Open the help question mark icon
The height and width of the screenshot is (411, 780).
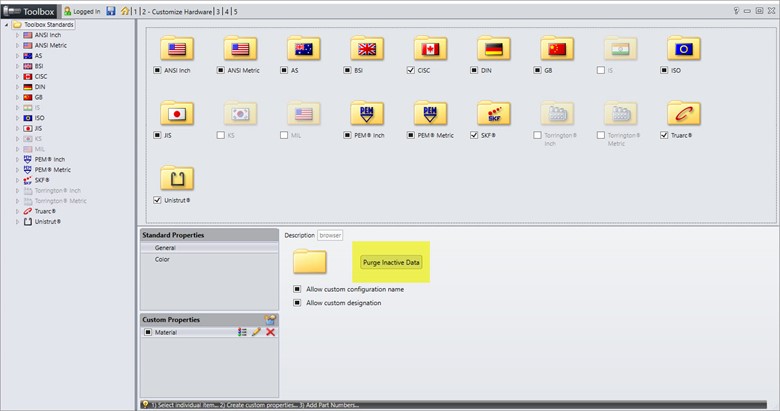[736, 11]
